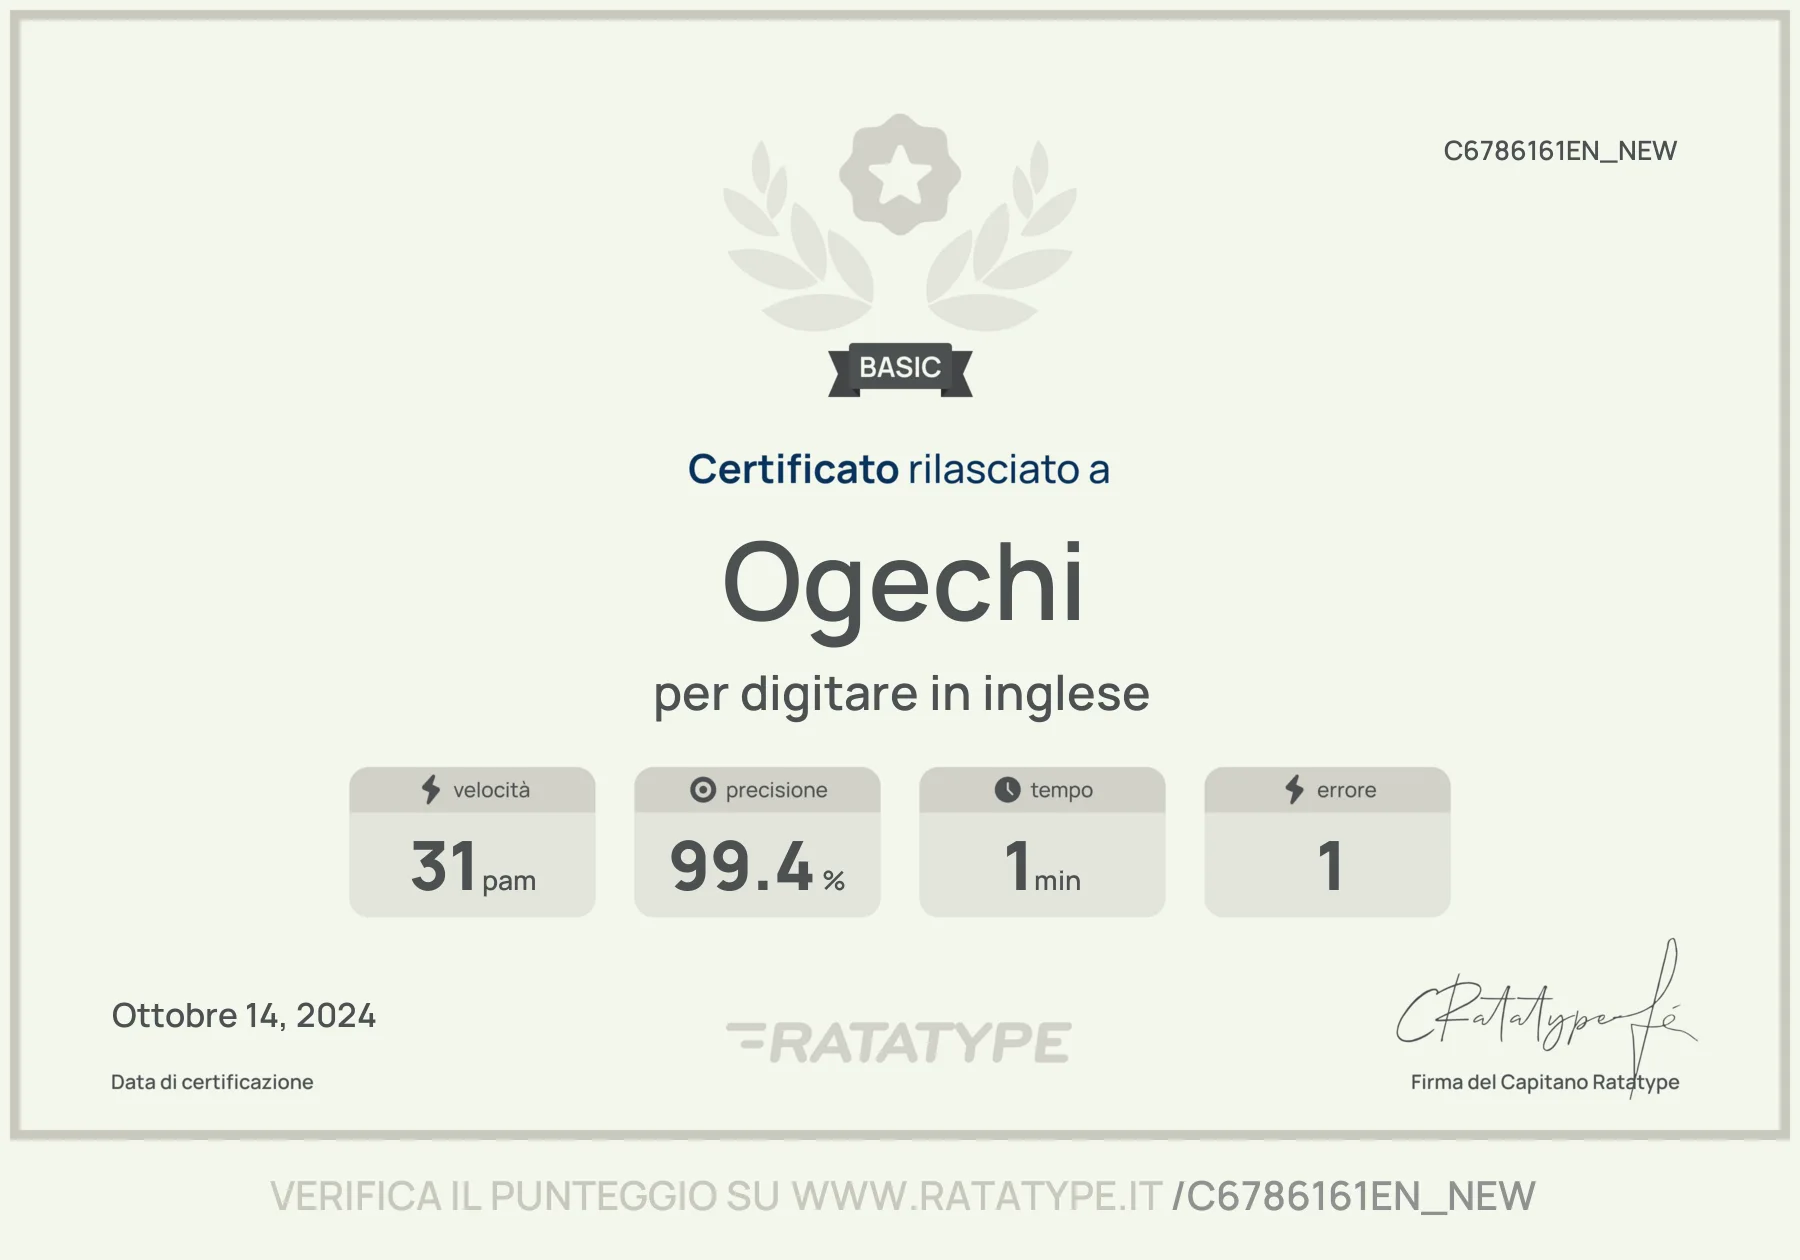This screenshot has height=1260, width=1800.
Task: Click the target icon beside precisione
Action: [703, 790]
